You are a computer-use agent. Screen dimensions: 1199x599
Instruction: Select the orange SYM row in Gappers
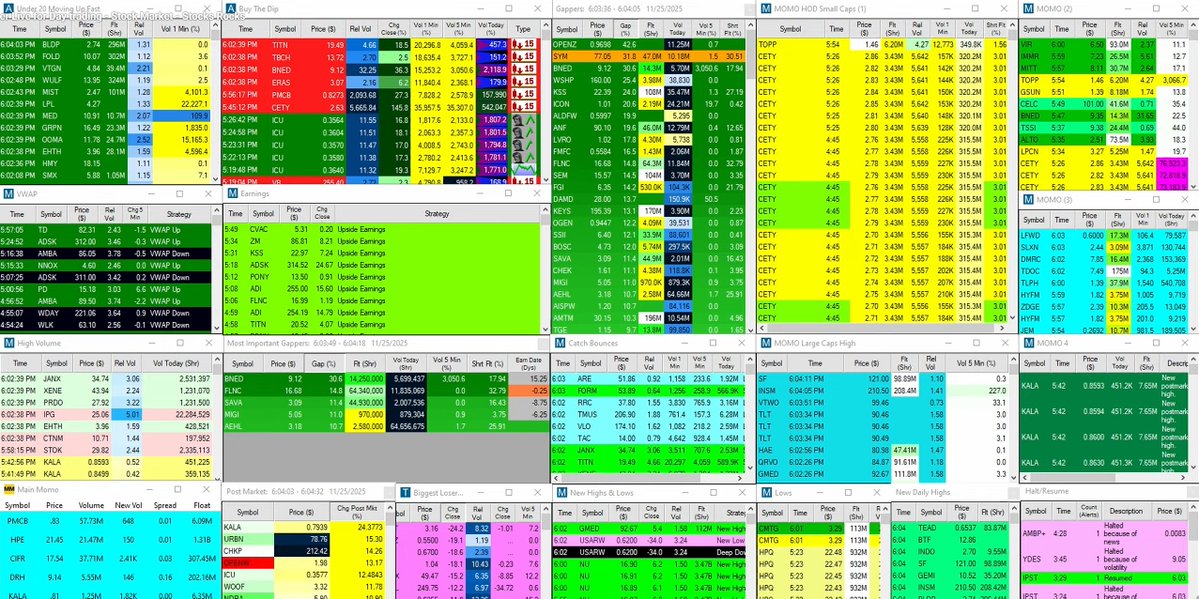(650, 57)
